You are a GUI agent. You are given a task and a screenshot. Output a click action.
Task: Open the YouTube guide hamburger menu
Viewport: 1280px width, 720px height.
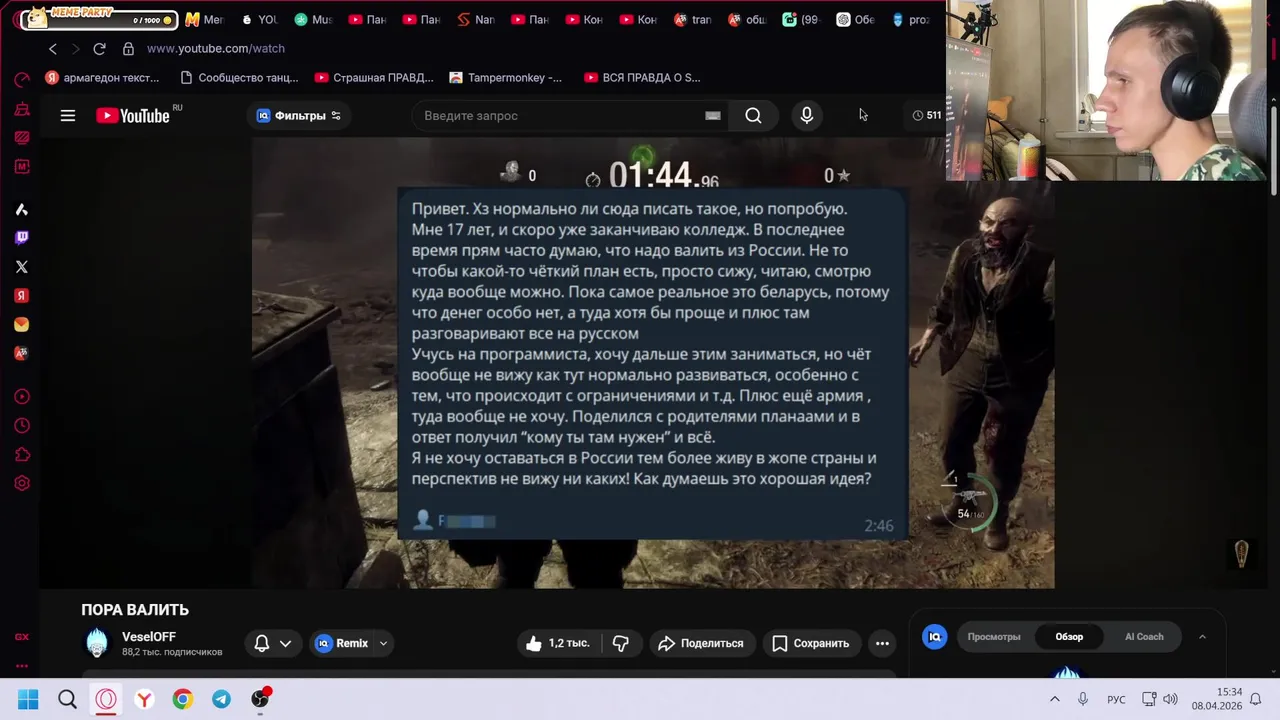click(68, 116)
